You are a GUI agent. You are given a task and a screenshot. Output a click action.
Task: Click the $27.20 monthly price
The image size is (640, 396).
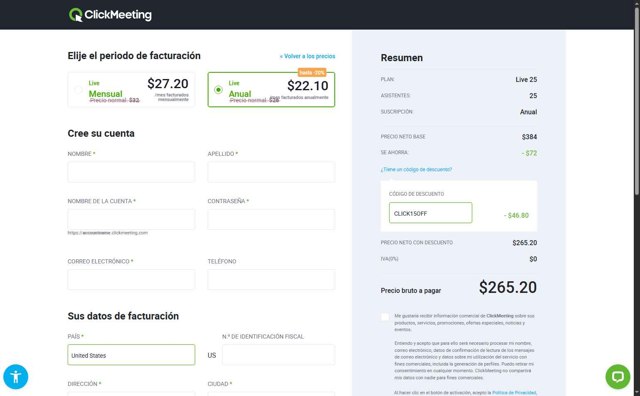(x=168, y=84)
